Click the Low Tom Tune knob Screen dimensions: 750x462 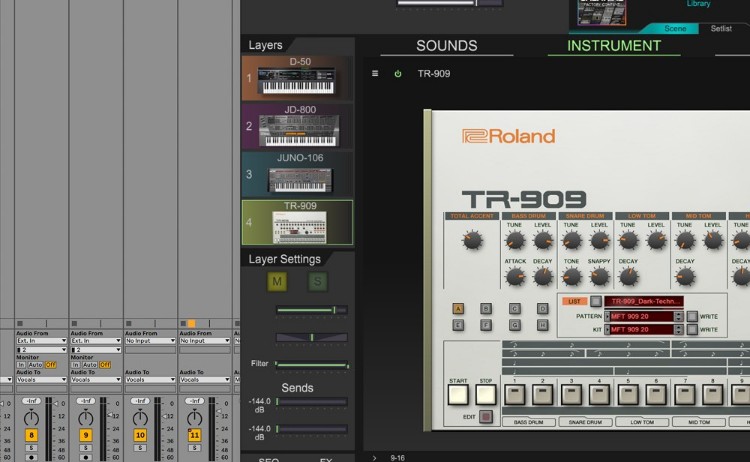click(x=629, y=241)
